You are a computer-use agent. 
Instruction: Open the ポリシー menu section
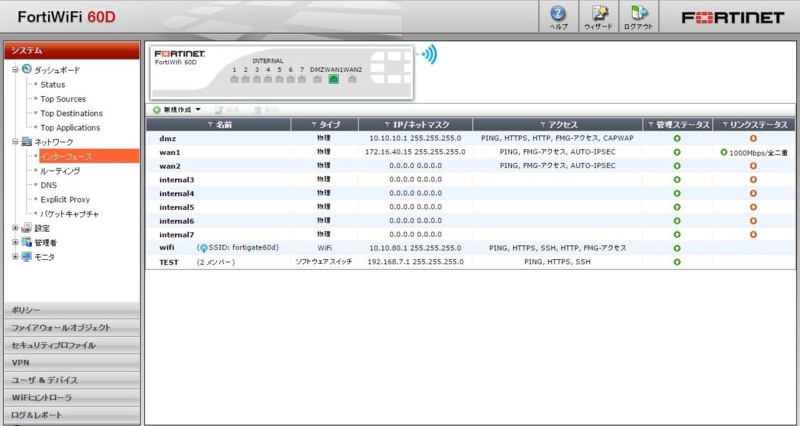(x=72, y=310)
